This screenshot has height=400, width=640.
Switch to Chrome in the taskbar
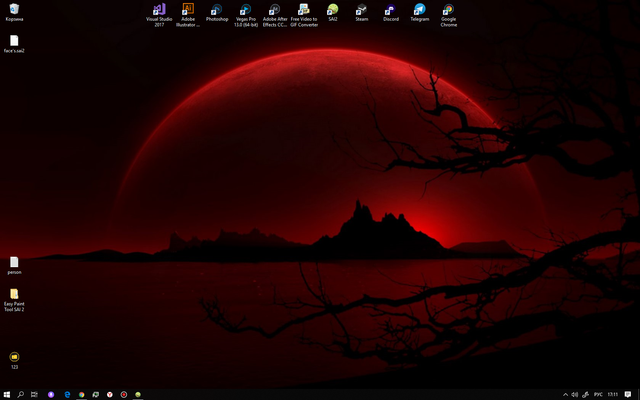(x=82, y=394)
